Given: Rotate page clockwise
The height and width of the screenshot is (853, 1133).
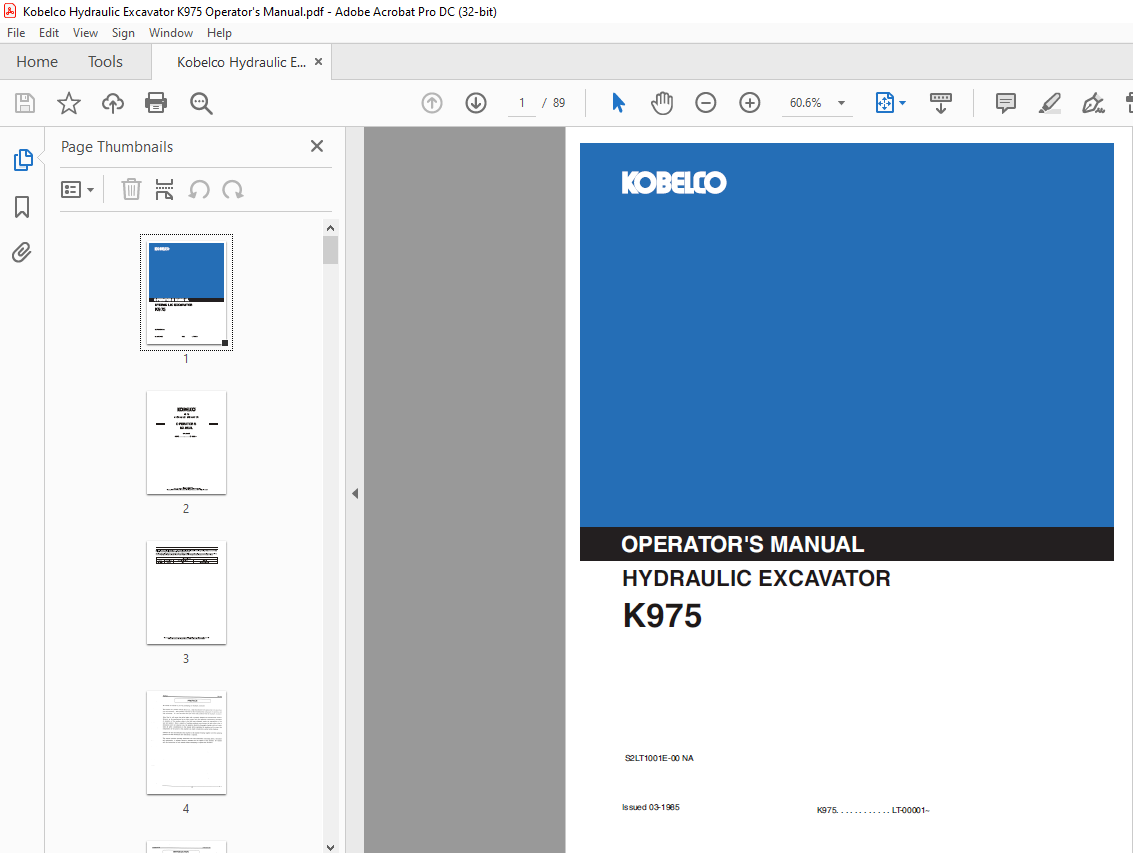Looking at the screenshot, I should 233,190.
